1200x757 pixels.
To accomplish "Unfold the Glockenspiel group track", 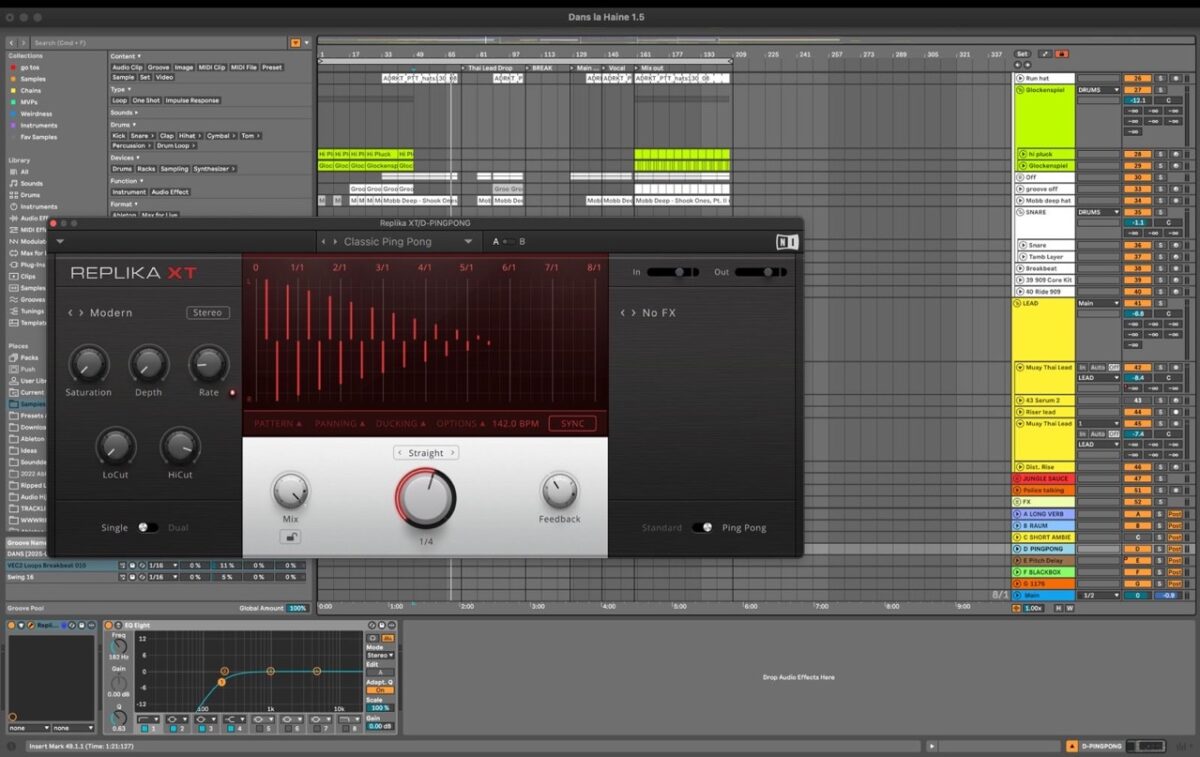I will (1022, 90).
